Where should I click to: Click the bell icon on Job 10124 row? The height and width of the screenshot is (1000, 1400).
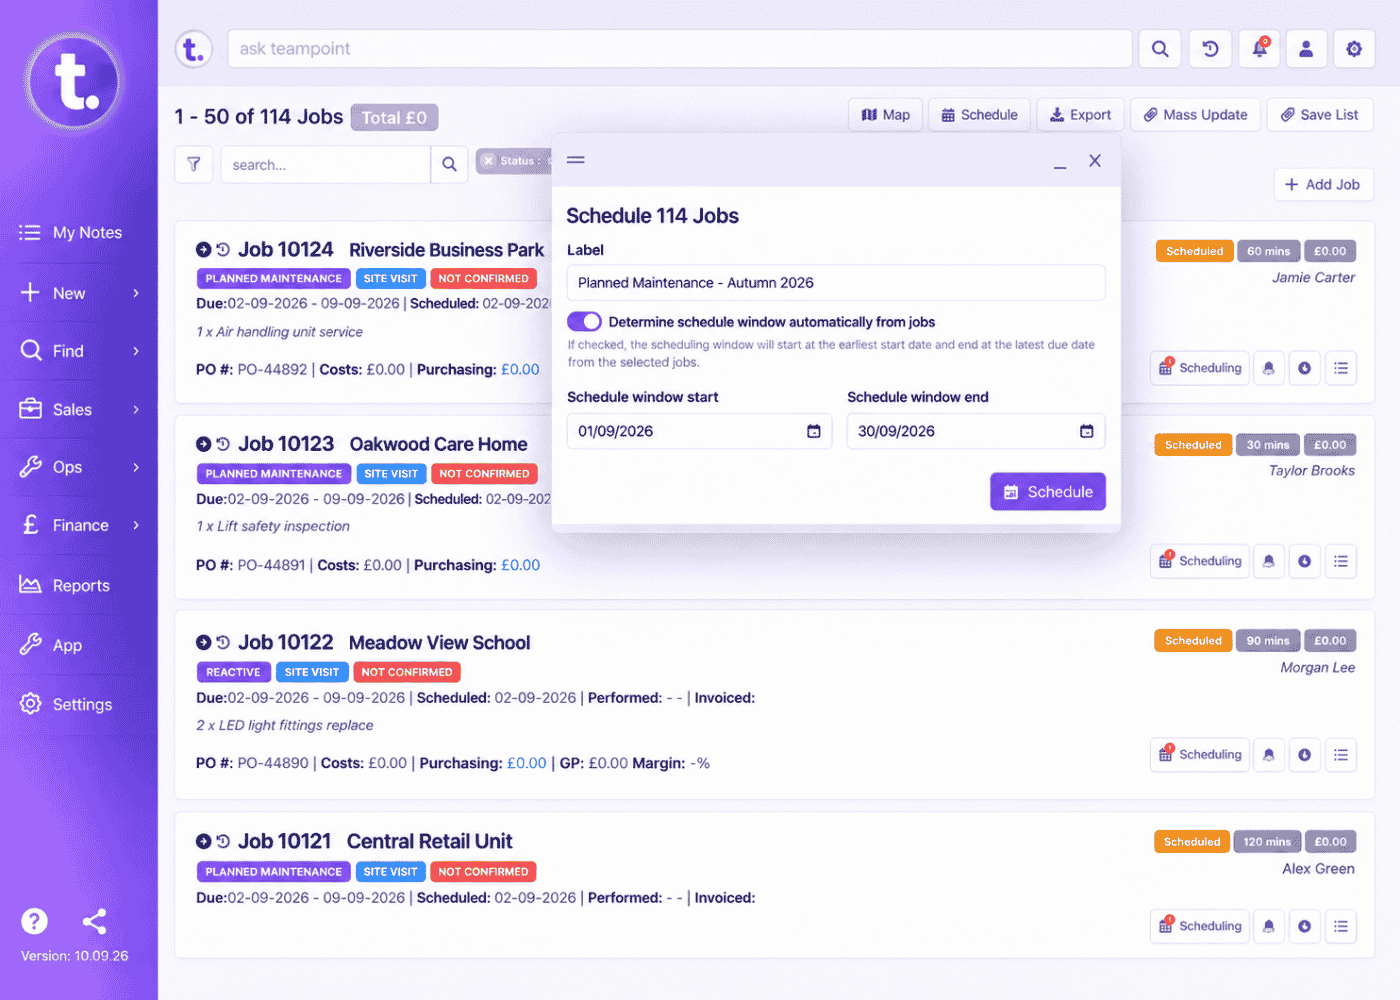[1268, 368]
